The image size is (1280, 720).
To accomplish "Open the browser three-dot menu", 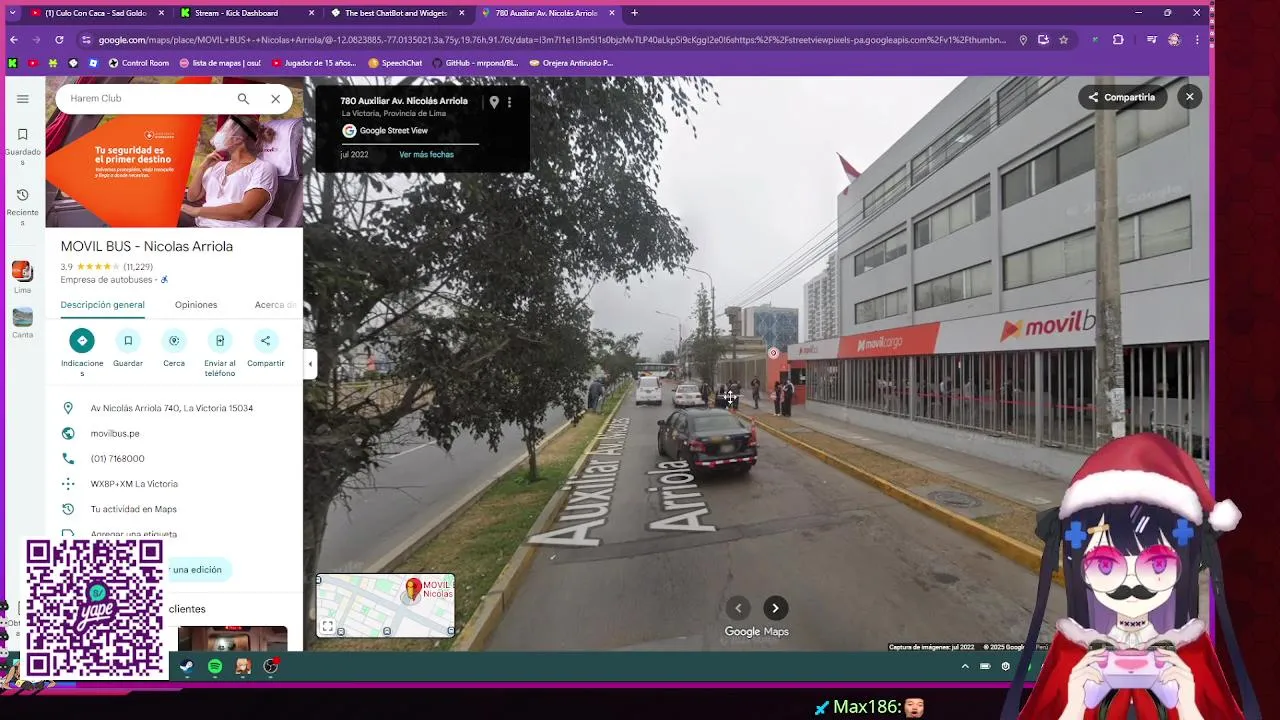I will click(x=1197, y=40).
